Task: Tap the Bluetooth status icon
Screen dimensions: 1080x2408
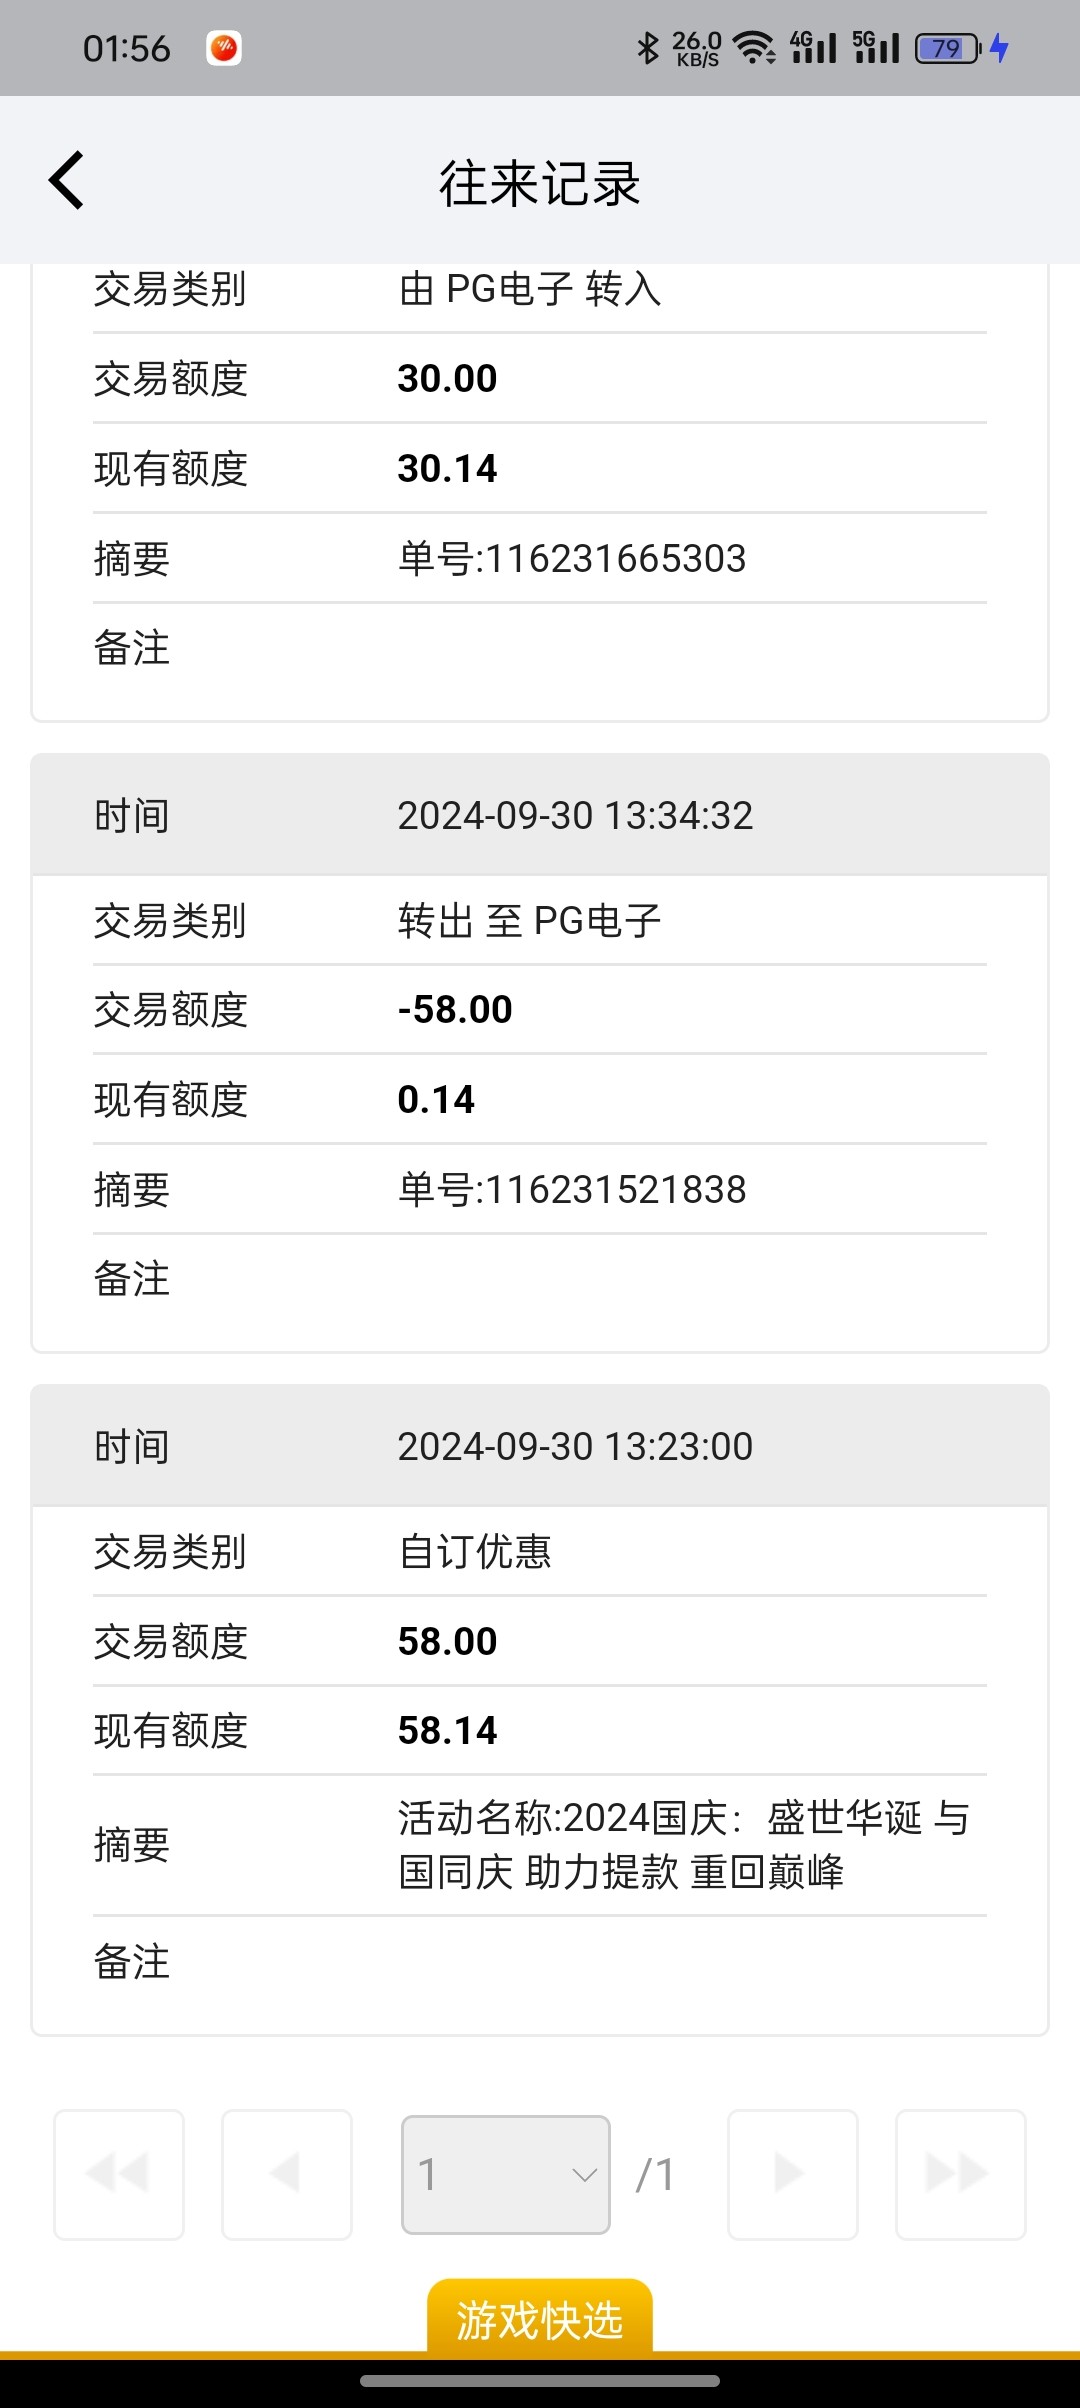Action: click(x=648, y=48)
